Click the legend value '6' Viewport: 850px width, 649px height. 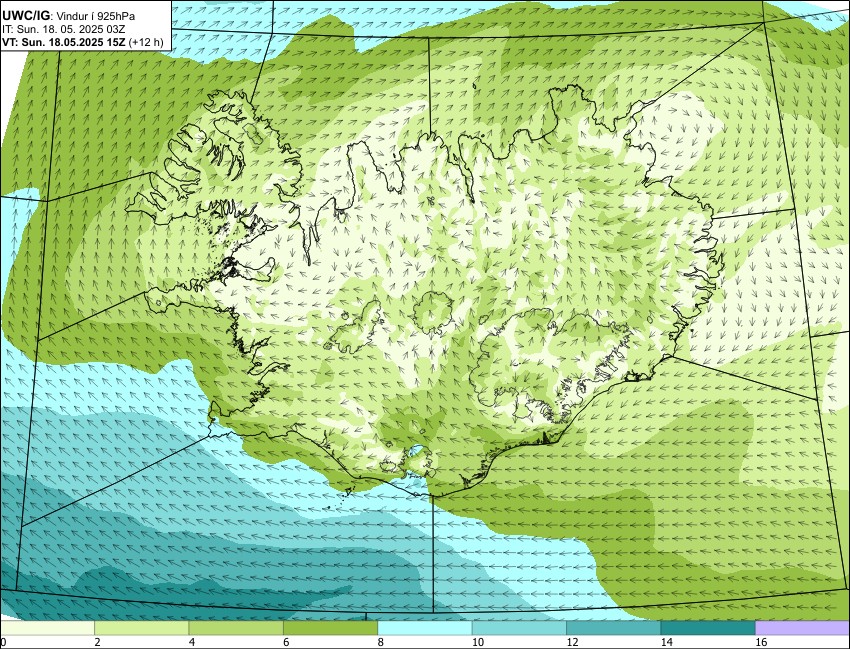point(286,642)
